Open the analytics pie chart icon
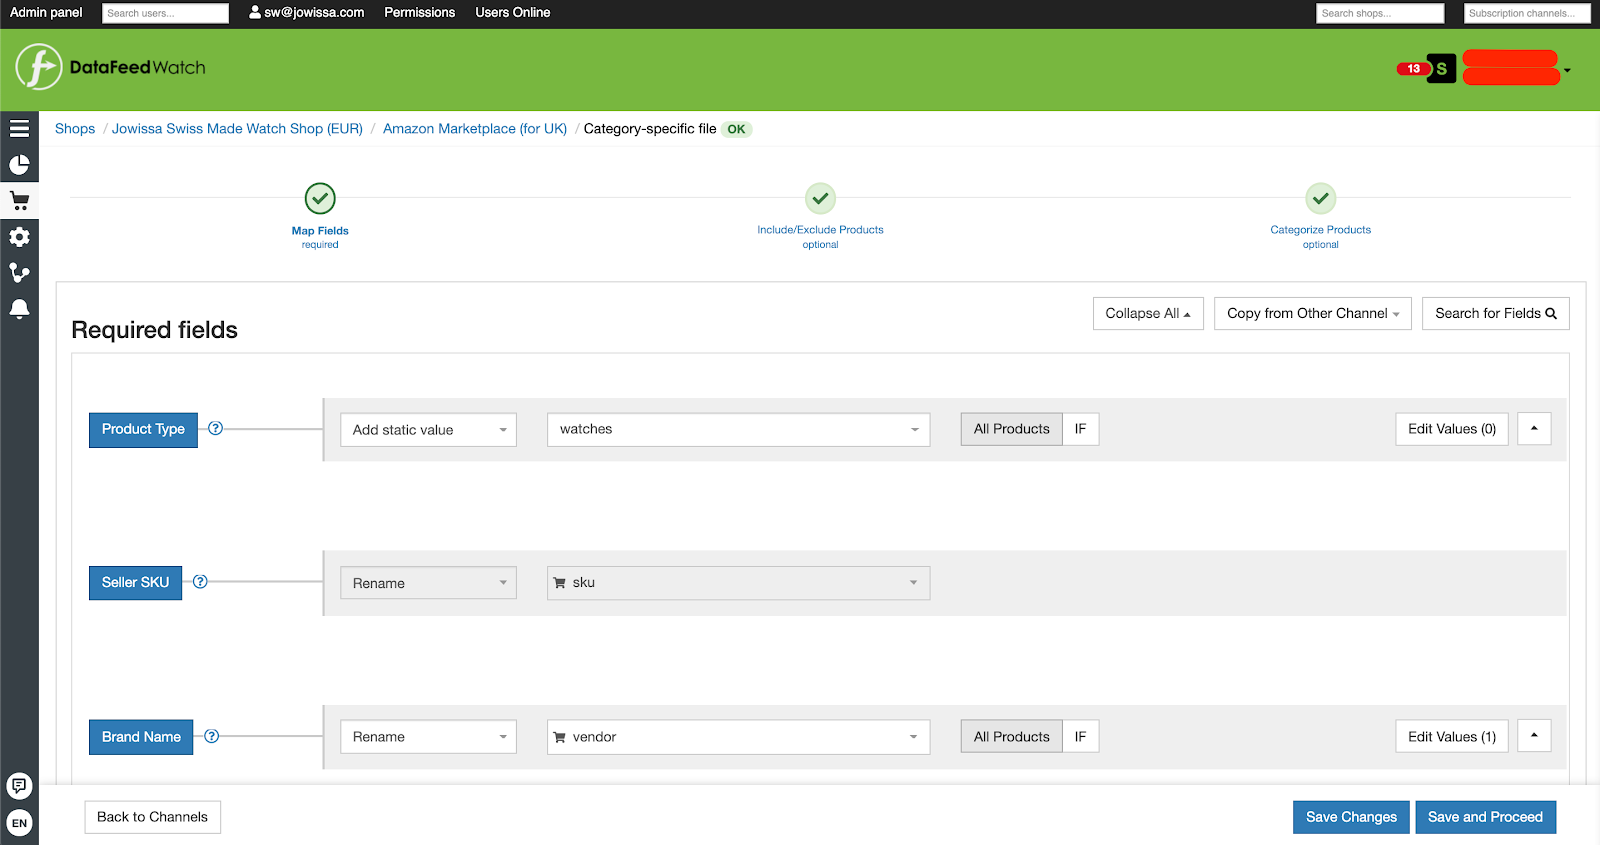The height and width of the screenshot is (845, 1600). point(19,164)
